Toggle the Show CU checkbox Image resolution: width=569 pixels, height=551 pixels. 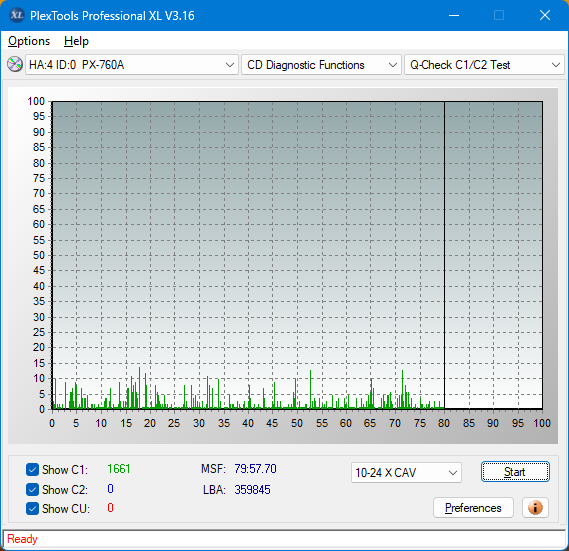click(x=32, y=509)
